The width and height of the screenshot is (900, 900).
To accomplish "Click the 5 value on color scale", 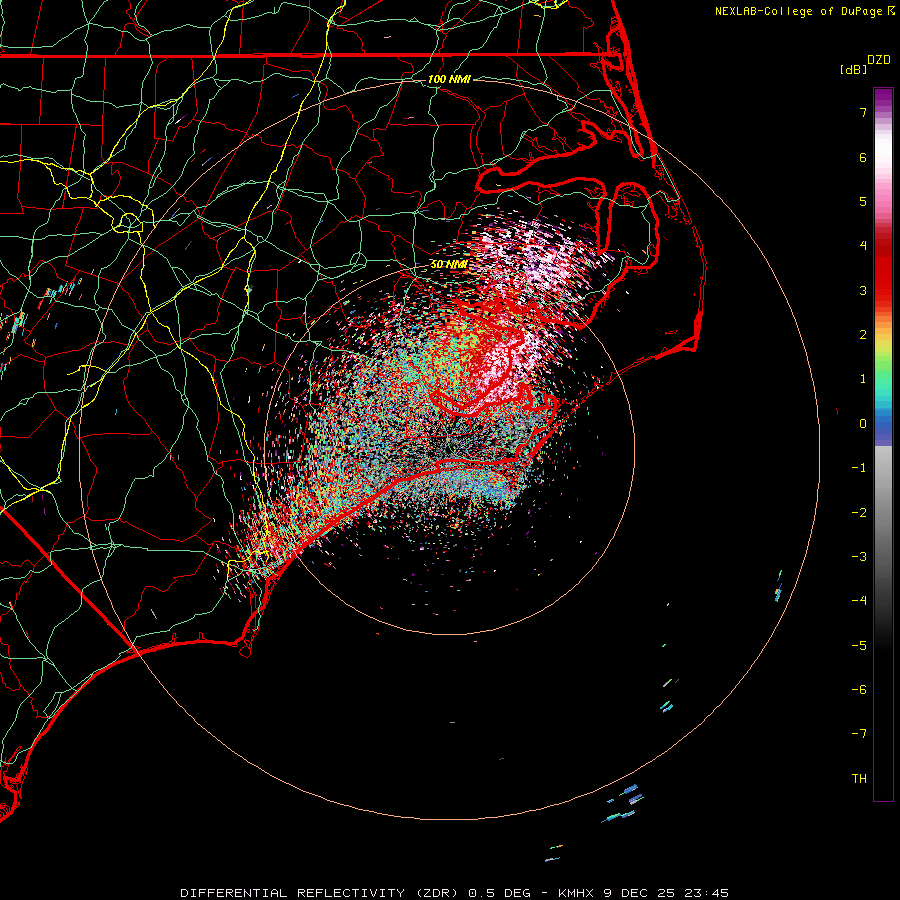I will click(x=863, y=201).
